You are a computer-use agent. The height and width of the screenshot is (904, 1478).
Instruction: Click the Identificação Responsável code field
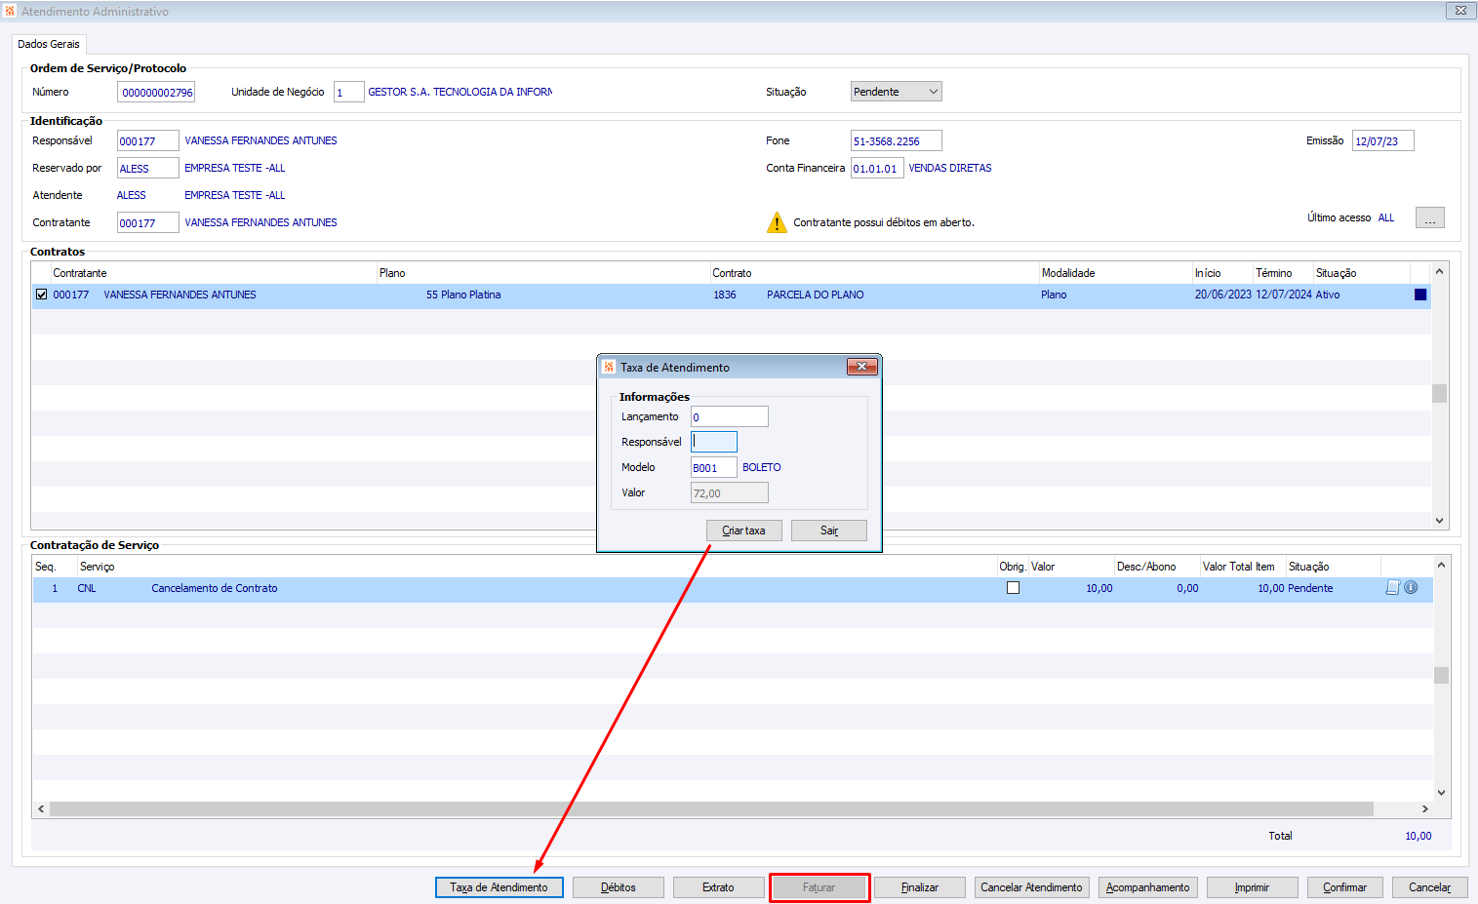point(148,141)
